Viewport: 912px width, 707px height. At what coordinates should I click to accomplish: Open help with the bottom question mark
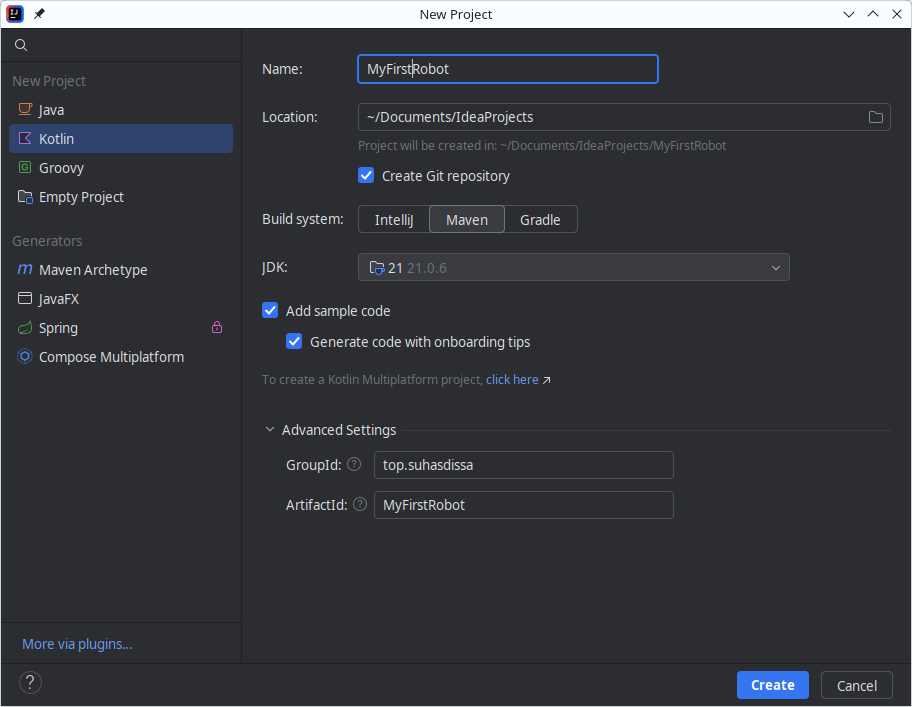30,682
